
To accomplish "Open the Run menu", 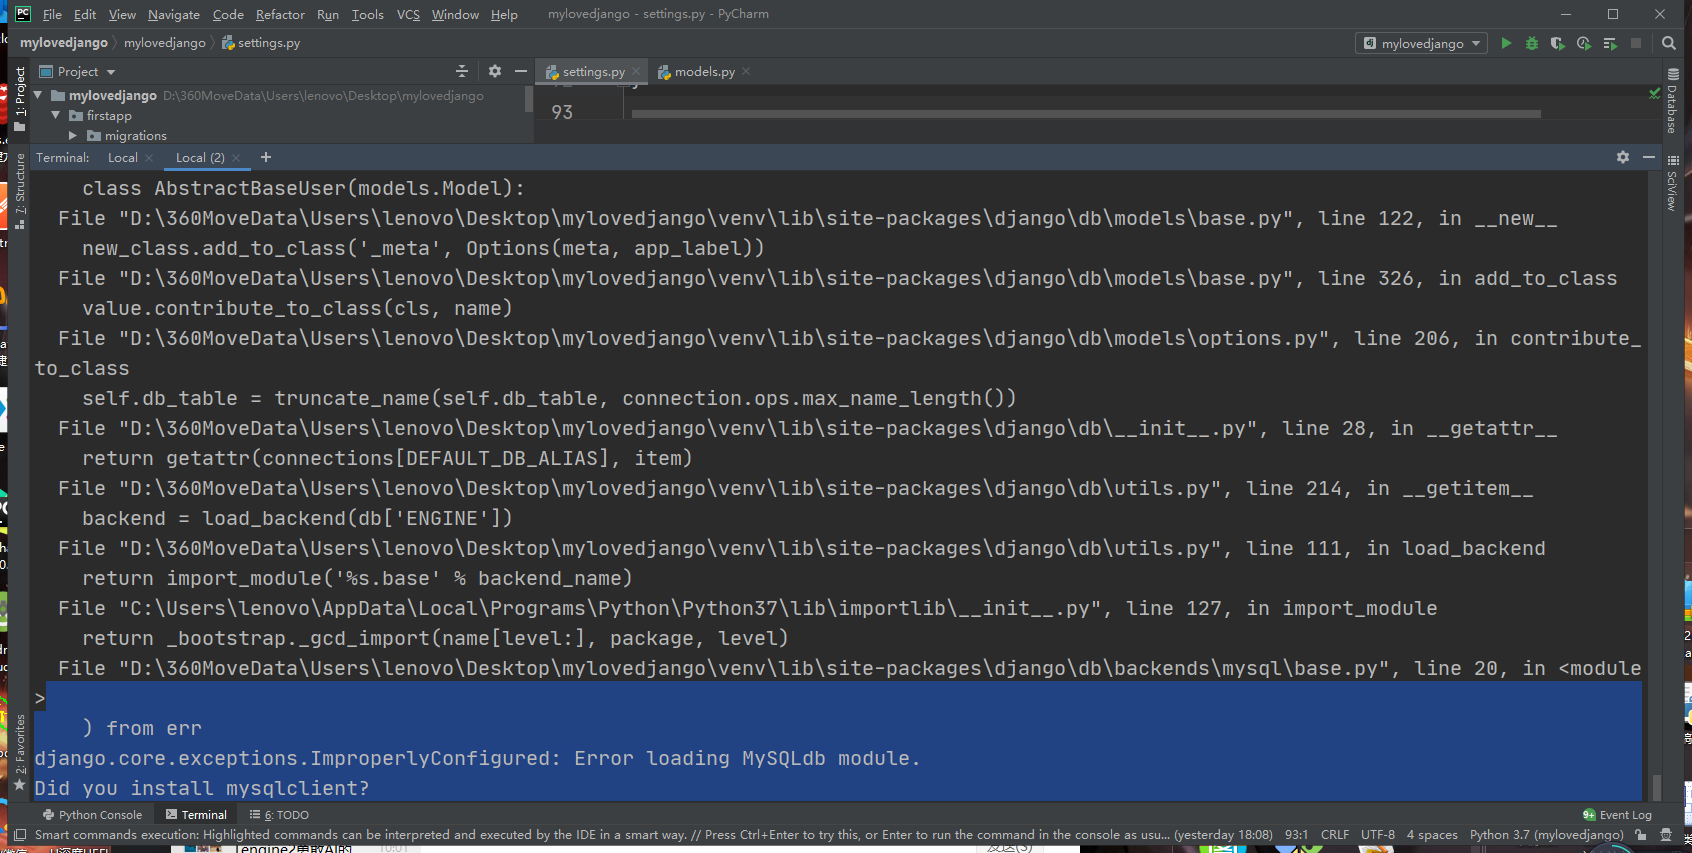I will click(x=328, y=14).
